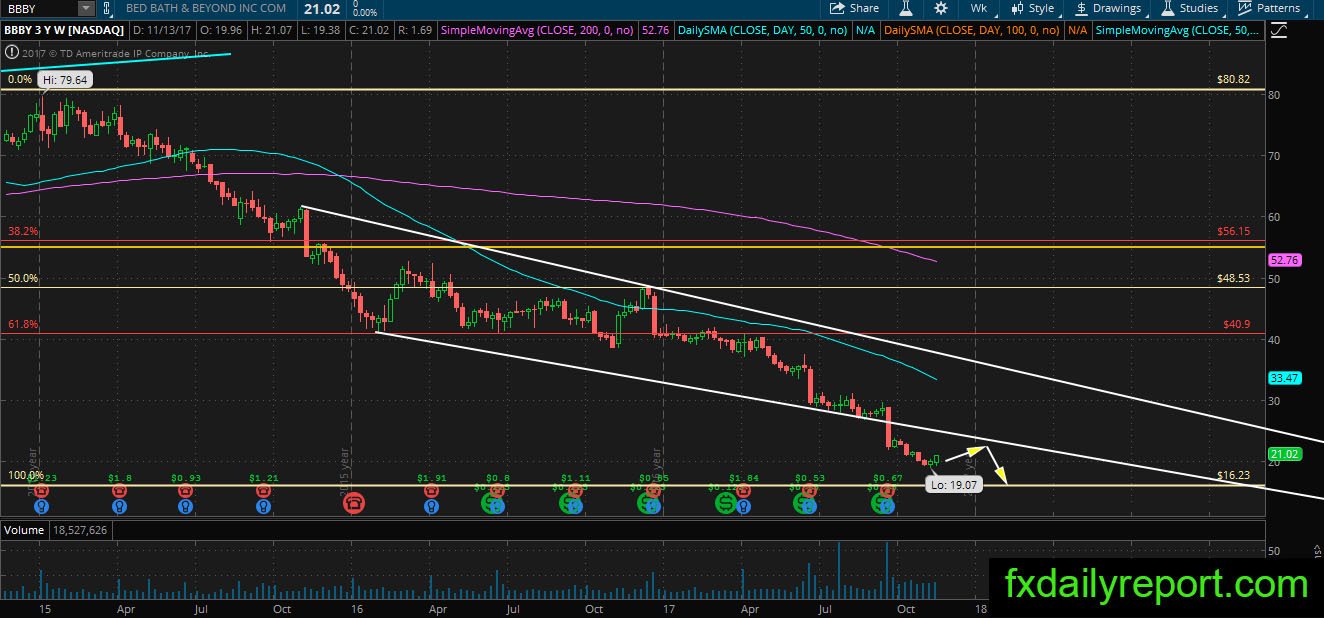
Task: Open the Studies menu
Action: [1190, 8]
